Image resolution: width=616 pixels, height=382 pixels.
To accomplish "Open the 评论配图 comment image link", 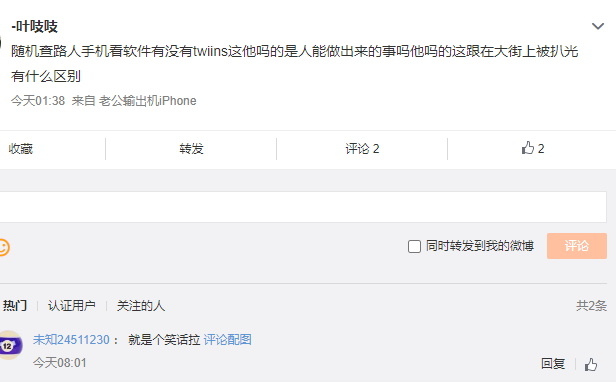I will click(227, 340).
